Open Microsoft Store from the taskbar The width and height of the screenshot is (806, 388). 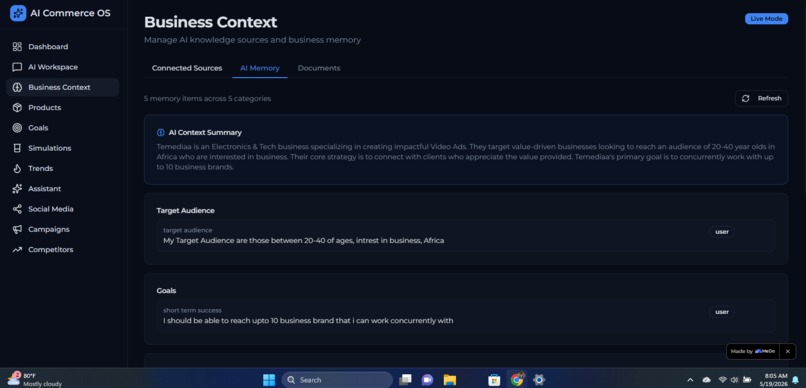494,380
